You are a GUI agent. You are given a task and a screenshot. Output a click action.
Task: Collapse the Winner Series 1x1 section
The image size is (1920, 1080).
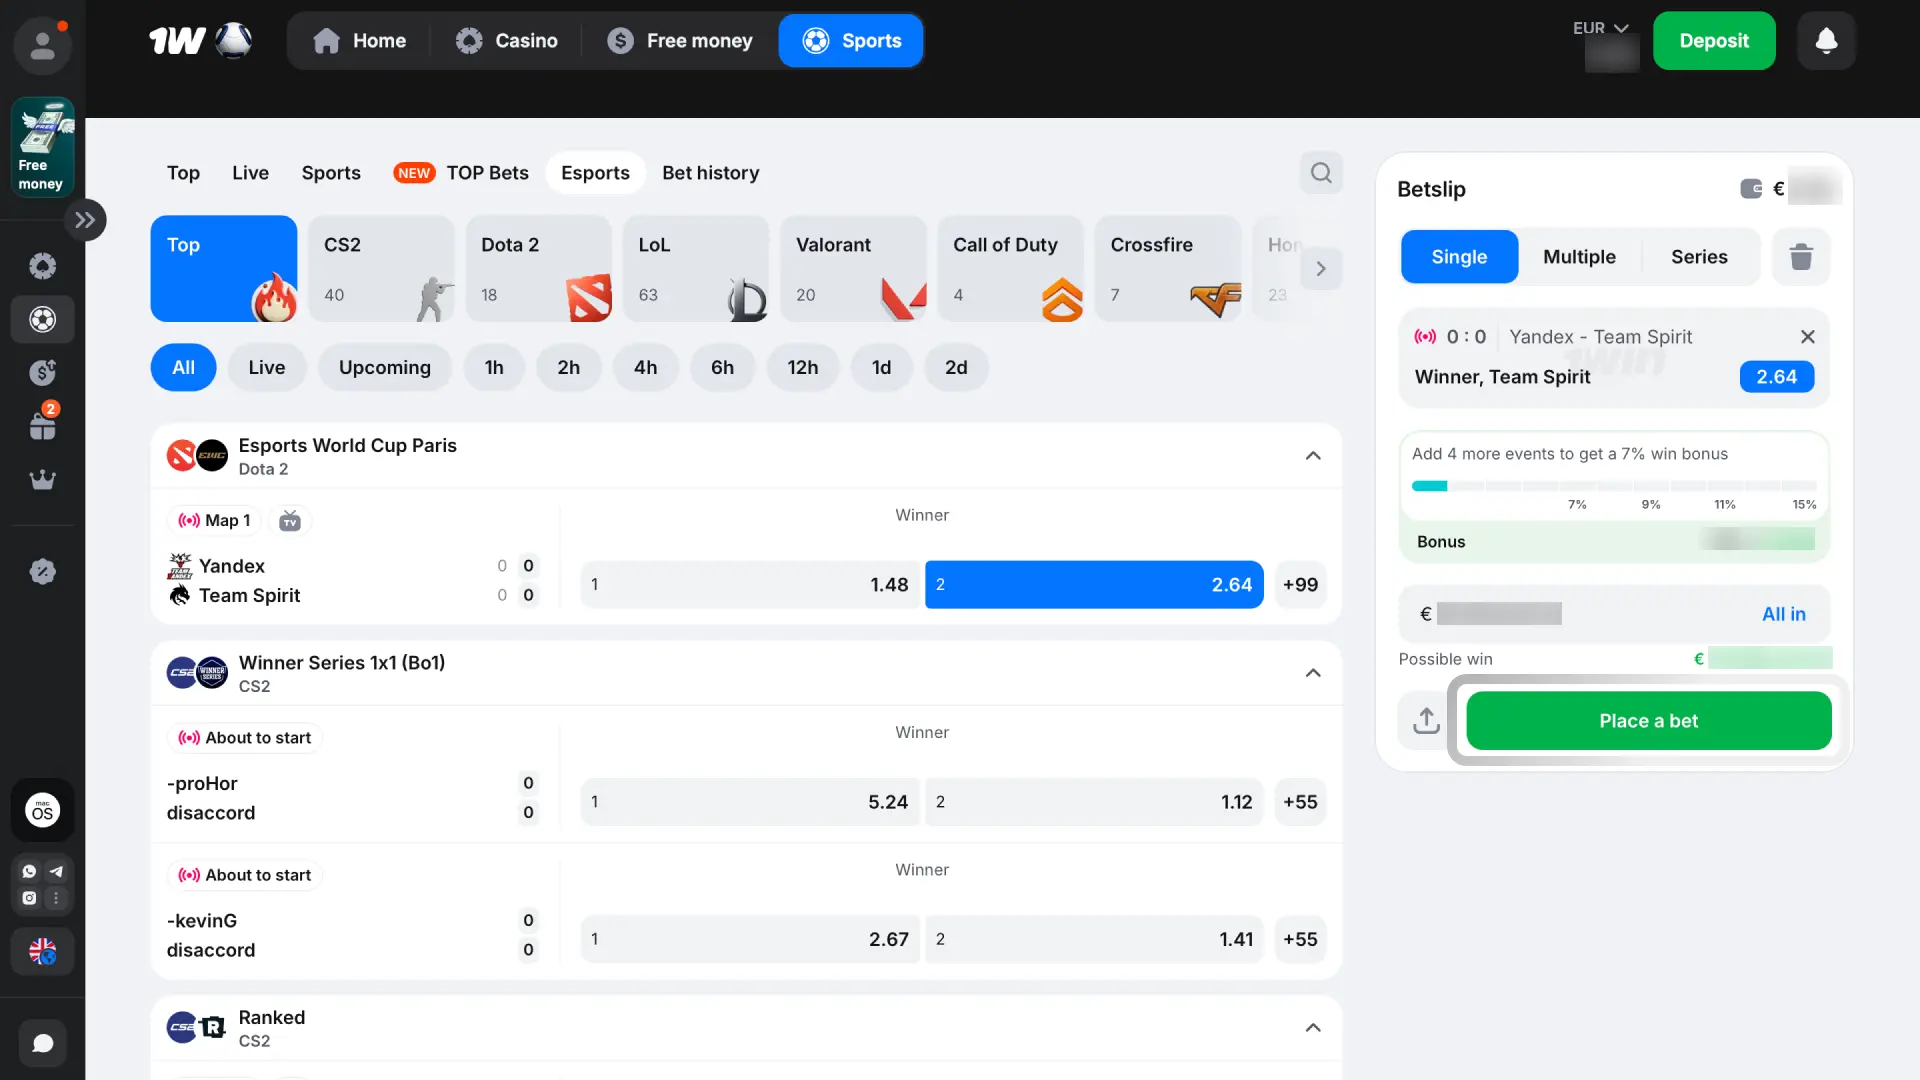(x=1313, y=673)
